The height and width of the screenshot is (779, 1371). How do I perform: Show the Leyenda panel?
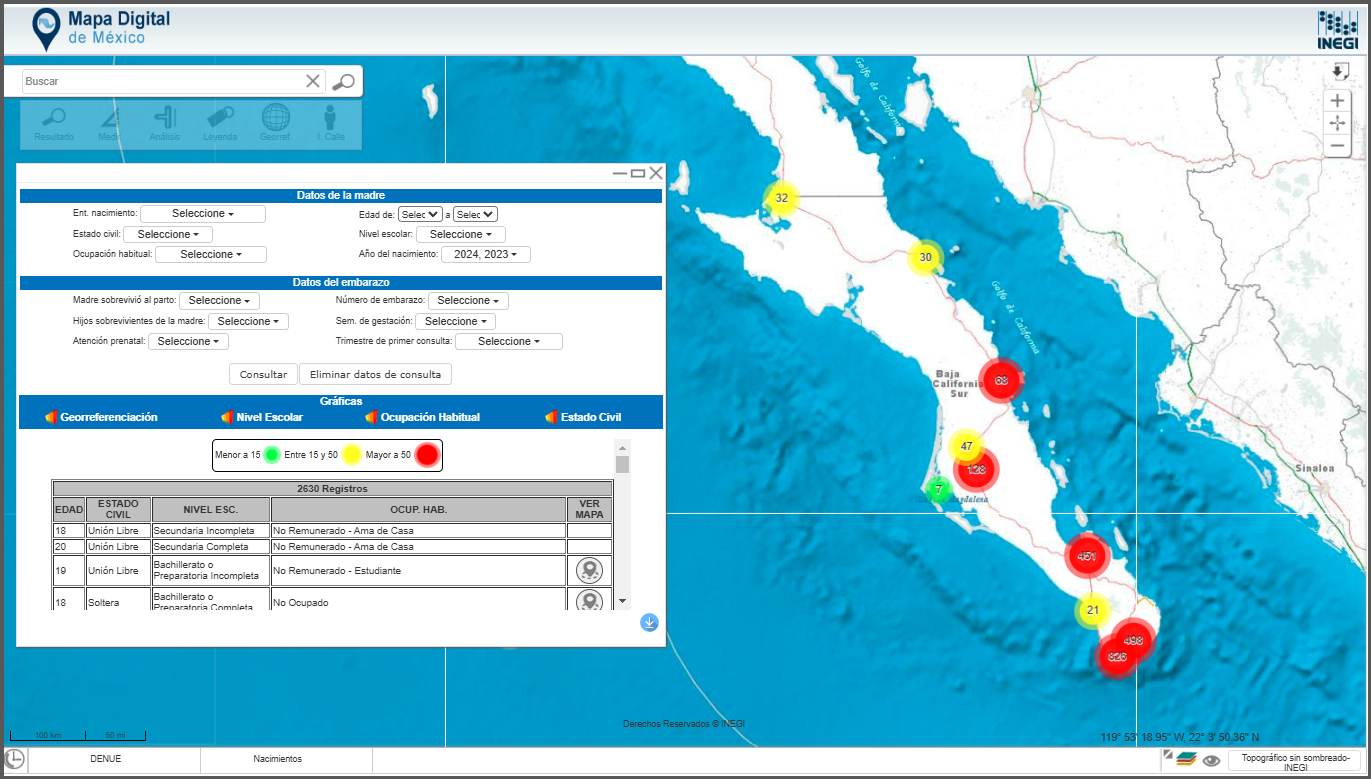[220, 123]
